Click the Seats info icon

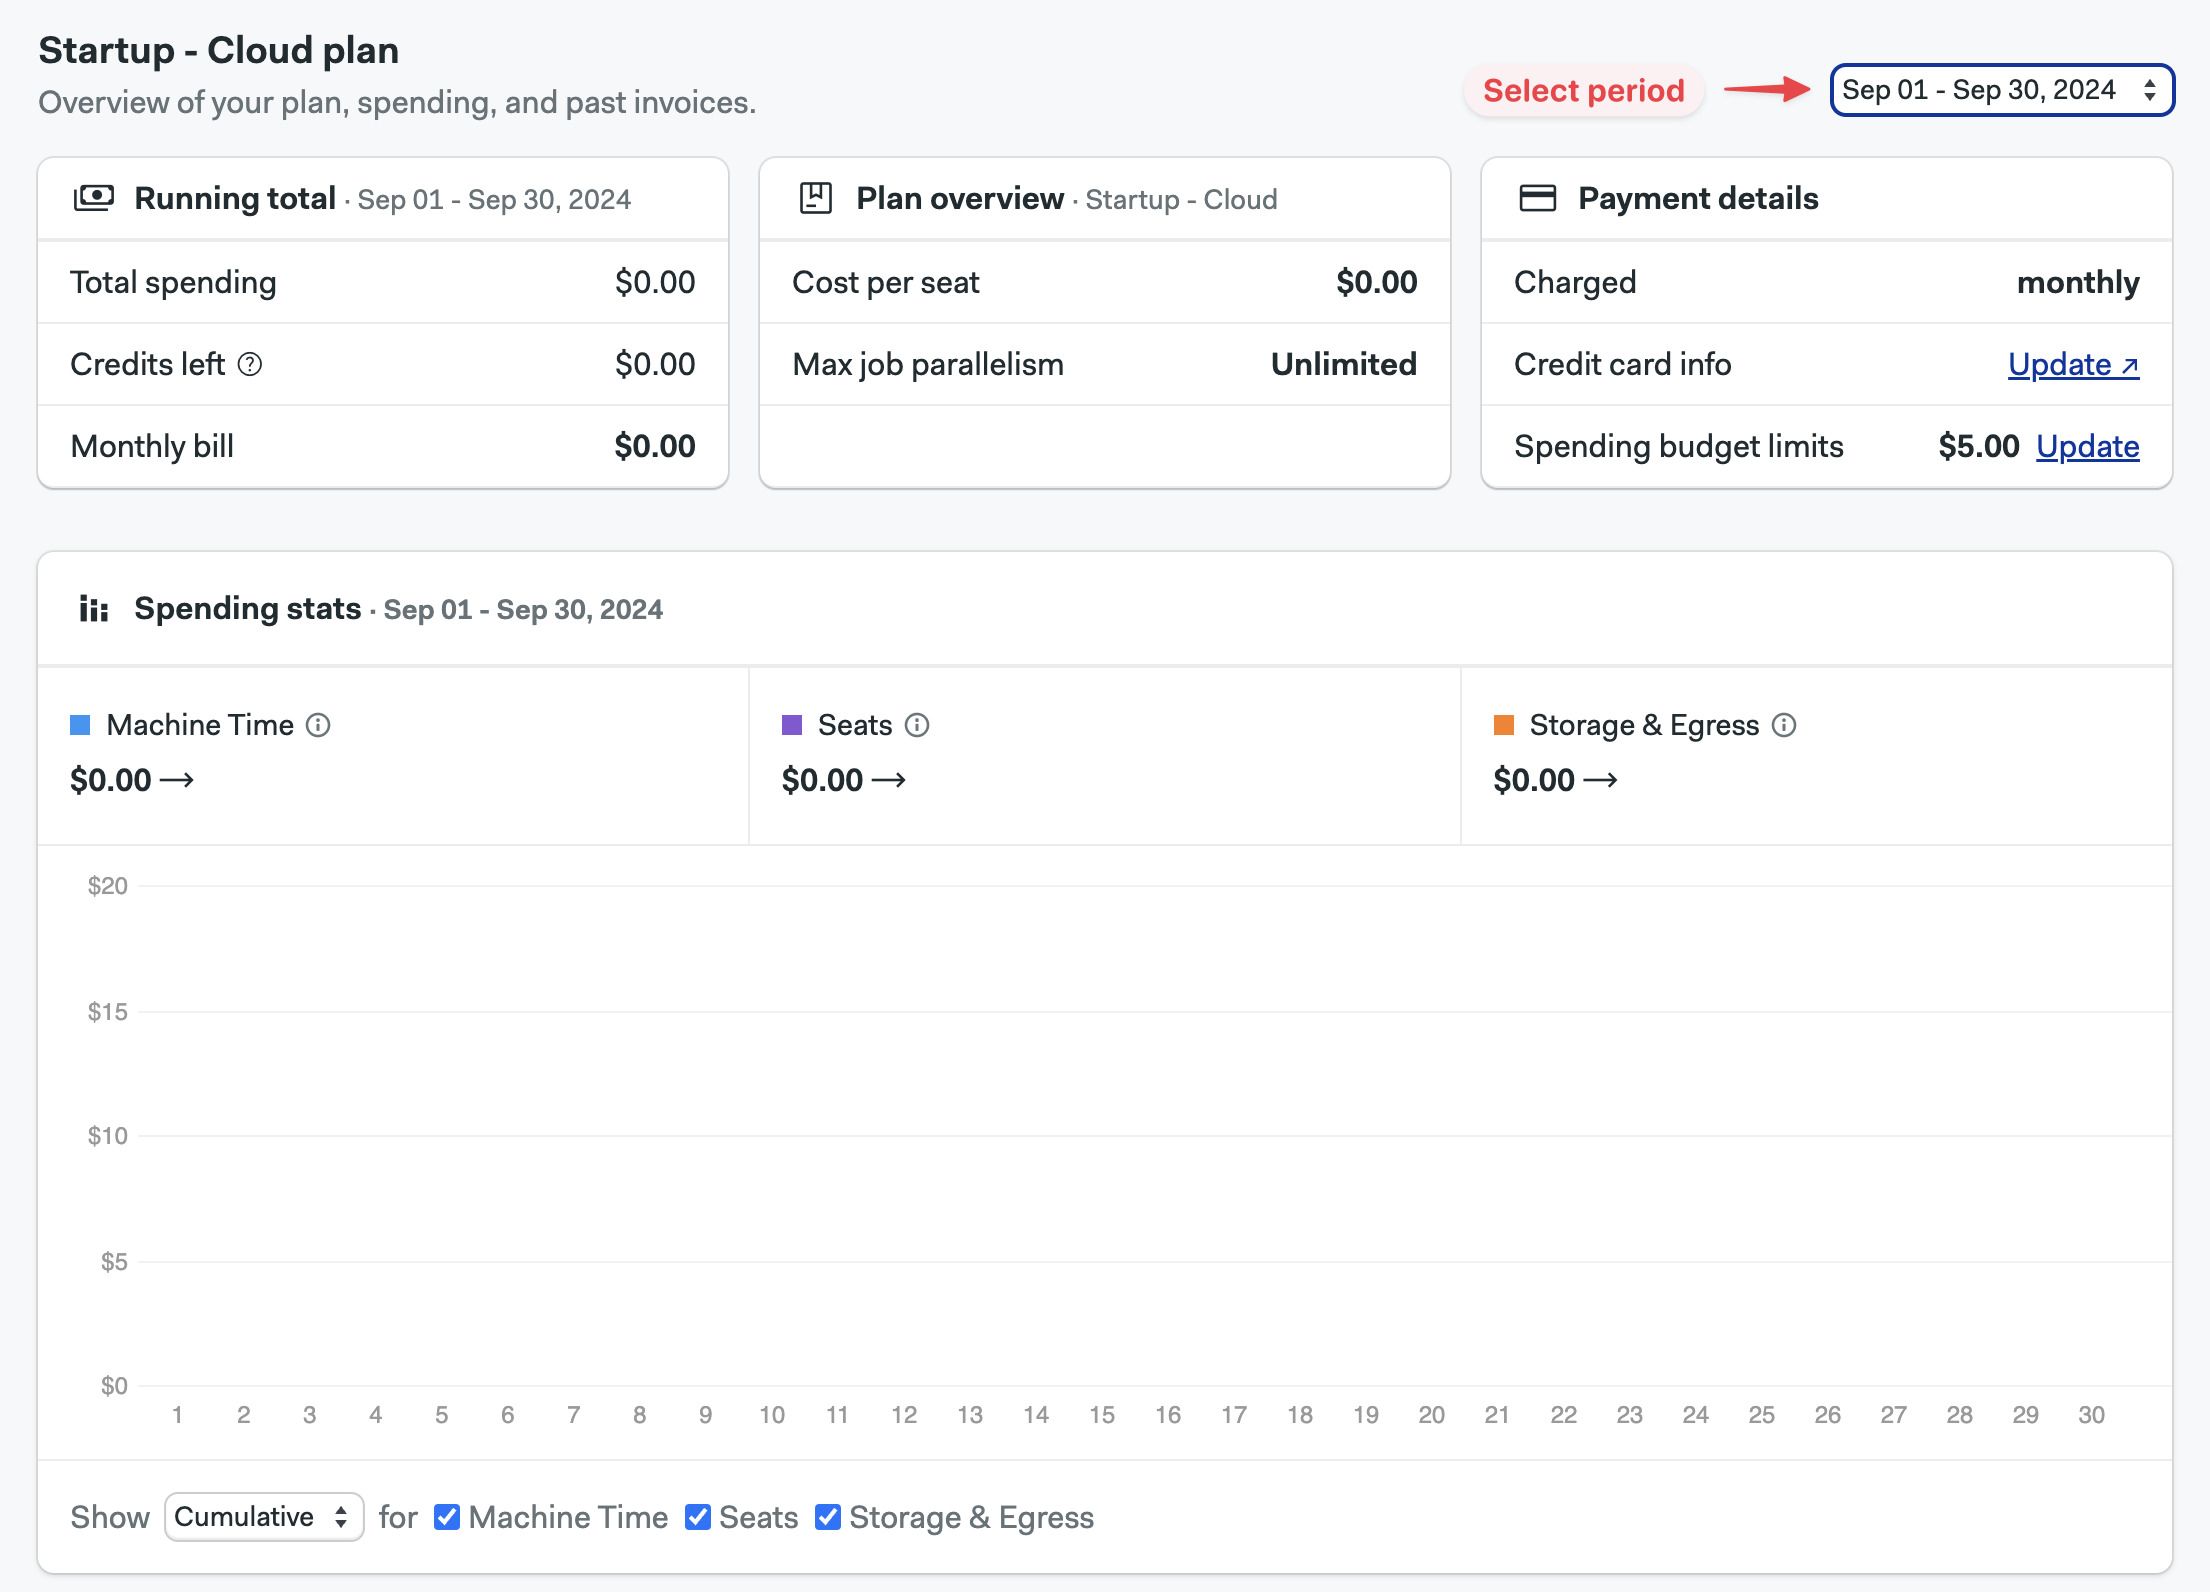(x=917, y=725)
